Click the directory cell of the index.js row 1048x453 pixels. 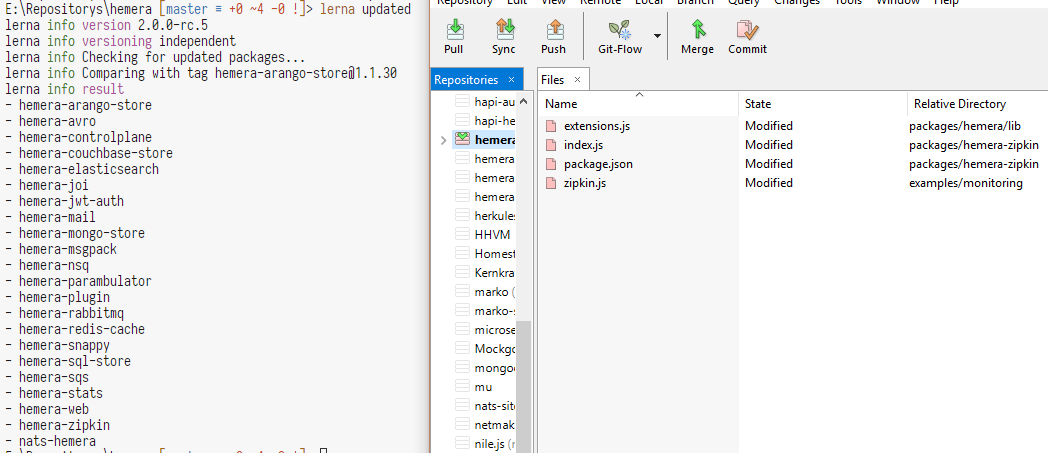click(974, 144)
